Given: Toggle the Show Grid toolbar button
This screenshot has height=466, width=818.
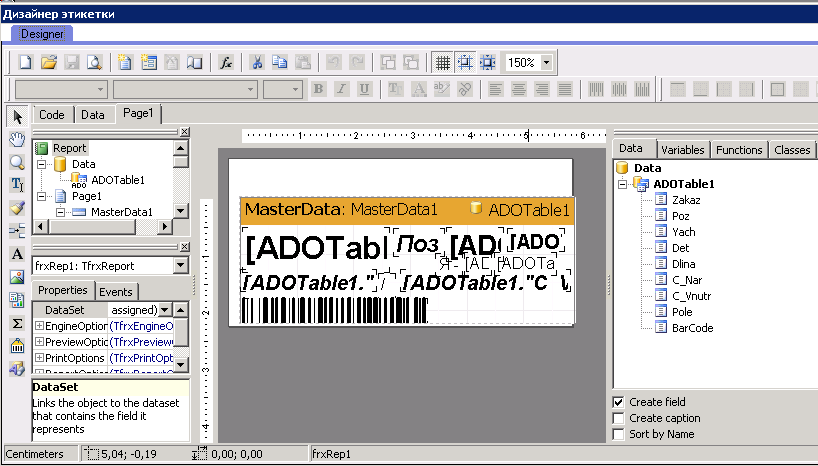Looking at the screenshot, I should (x=442, y=62).
